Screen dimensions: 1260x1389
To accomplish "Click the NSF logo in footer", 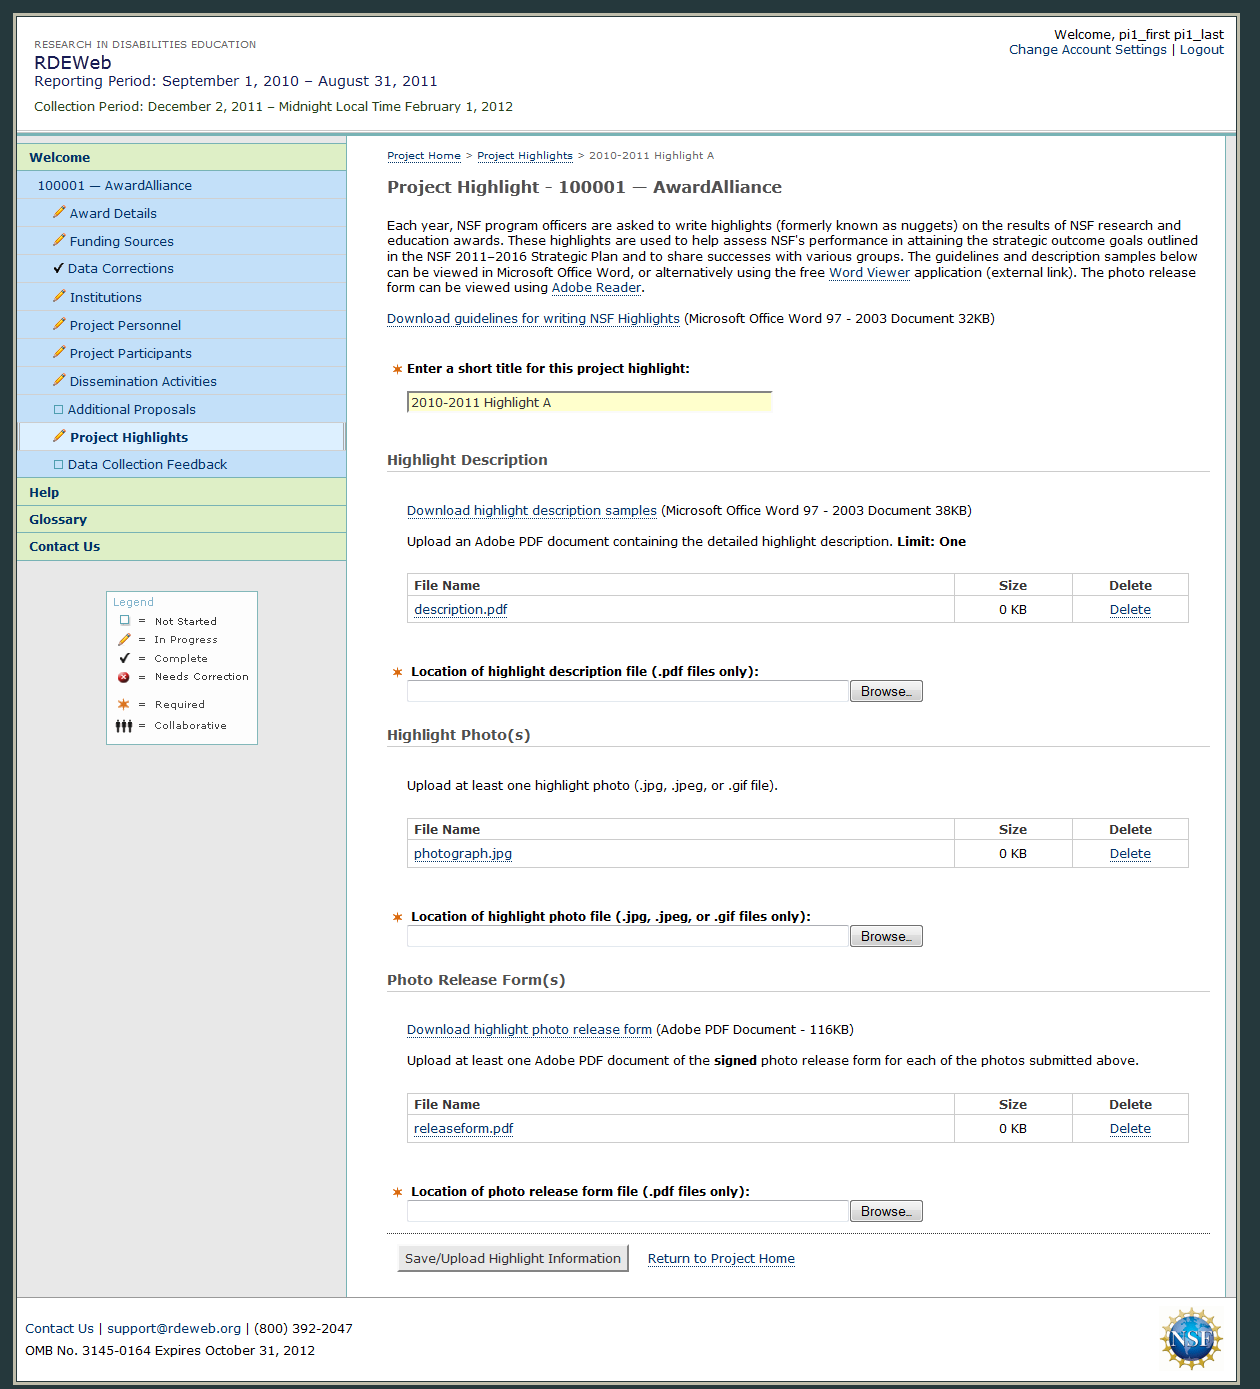I will point(1191,1338).
